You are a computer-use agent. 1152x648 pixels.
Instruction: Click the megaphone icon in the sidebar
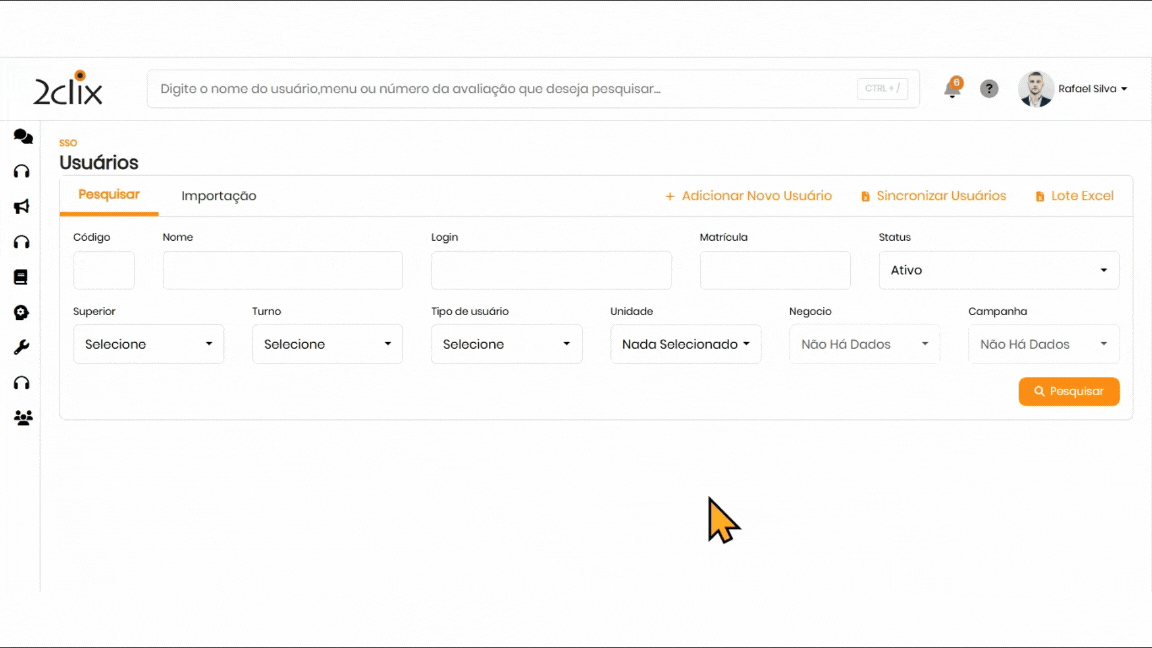(21, 207)
